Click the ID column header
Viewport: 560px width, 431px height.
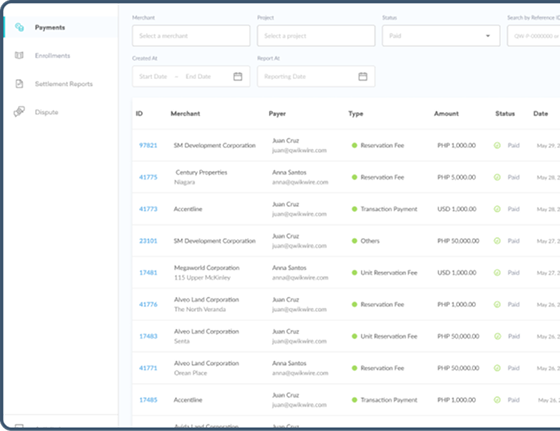pos(139,114)
